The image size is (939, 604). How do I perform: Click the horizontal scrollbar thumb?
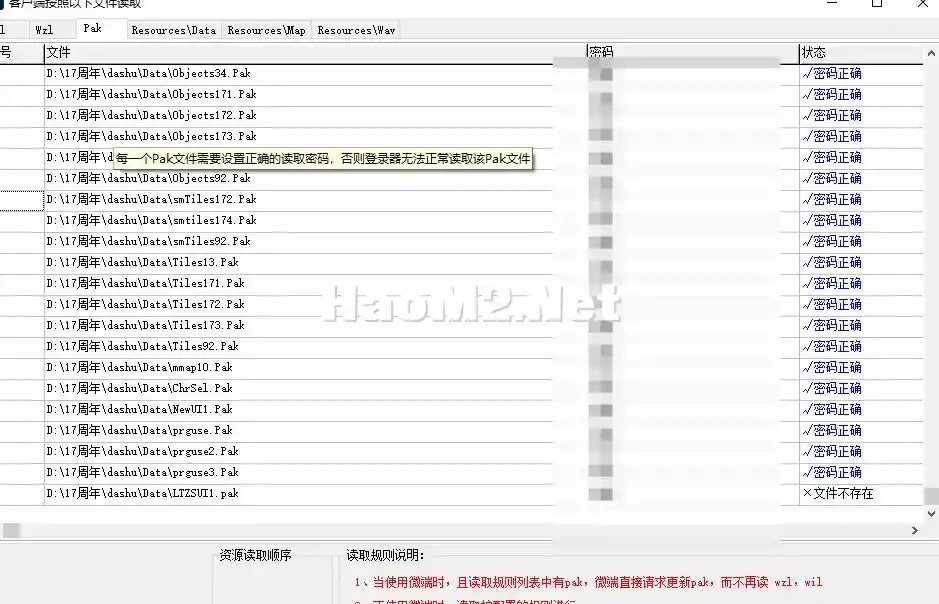point(11,530)
